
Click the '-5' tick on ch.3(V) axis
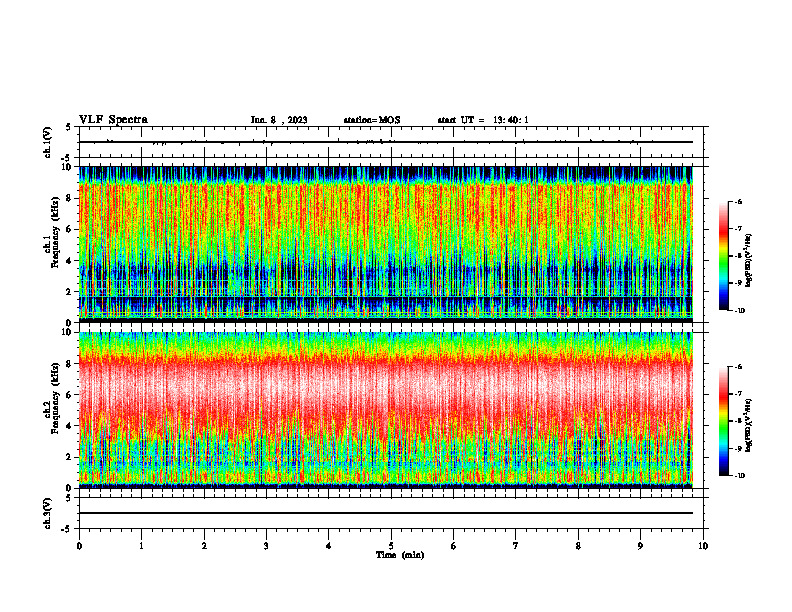(67, 529)
